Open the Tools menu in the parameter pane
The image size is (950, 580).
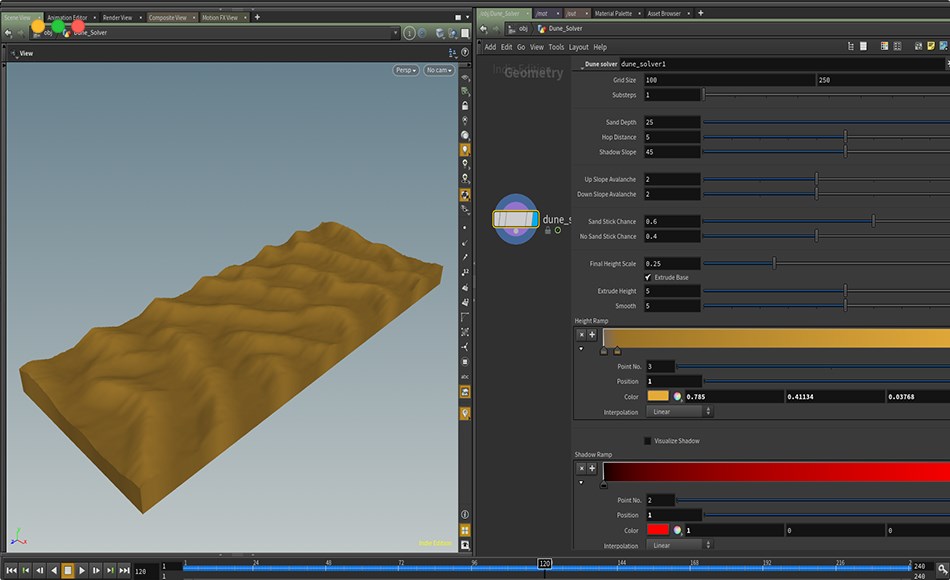tap(557, 47)
